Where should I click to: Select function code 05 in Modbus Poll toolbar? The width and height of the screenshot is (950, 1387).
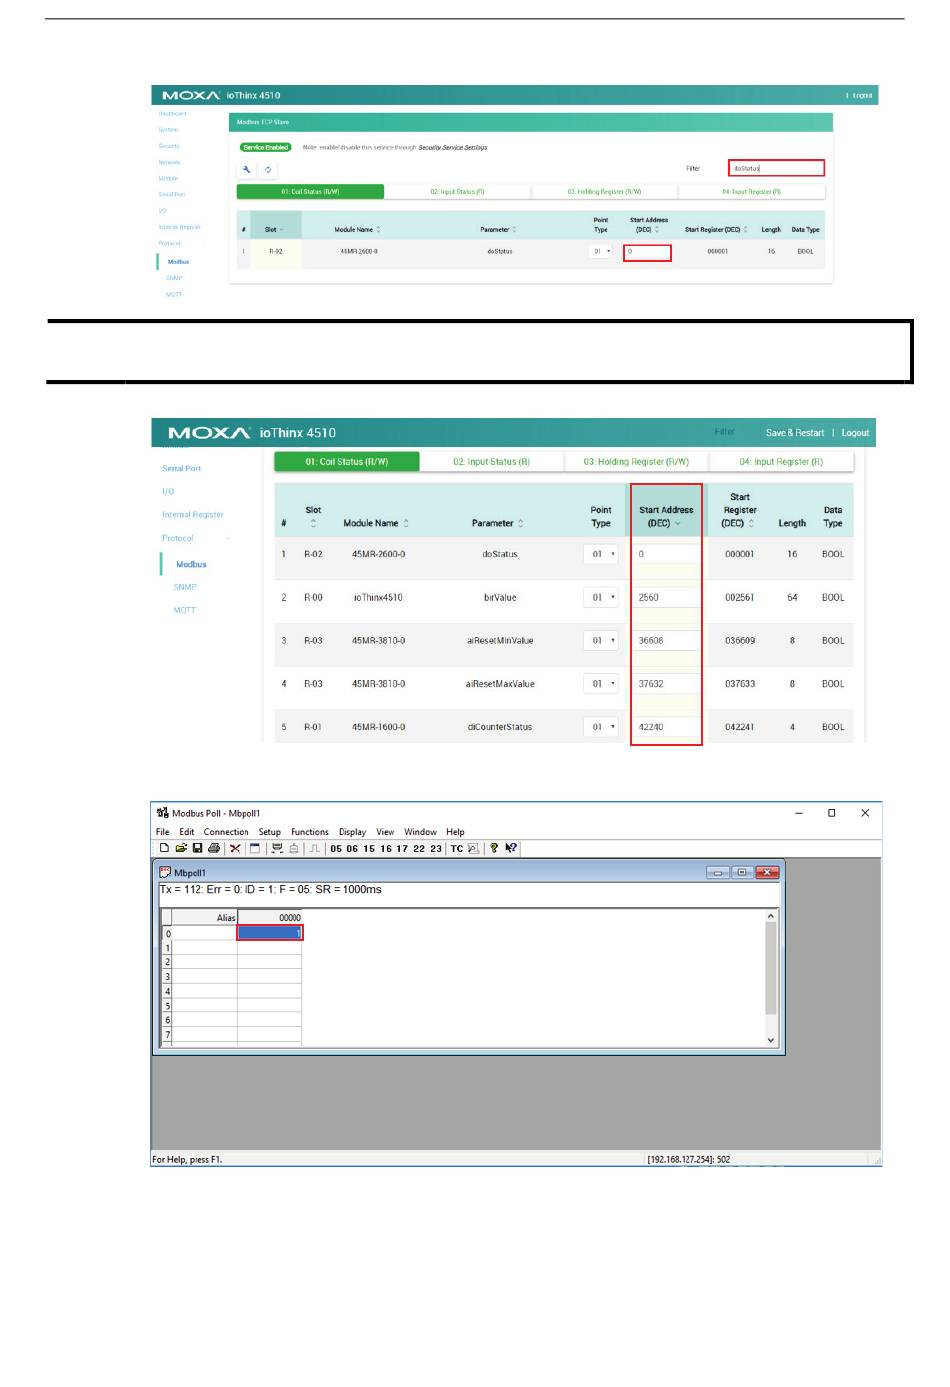pyautogui.click(x=336, y=849)
